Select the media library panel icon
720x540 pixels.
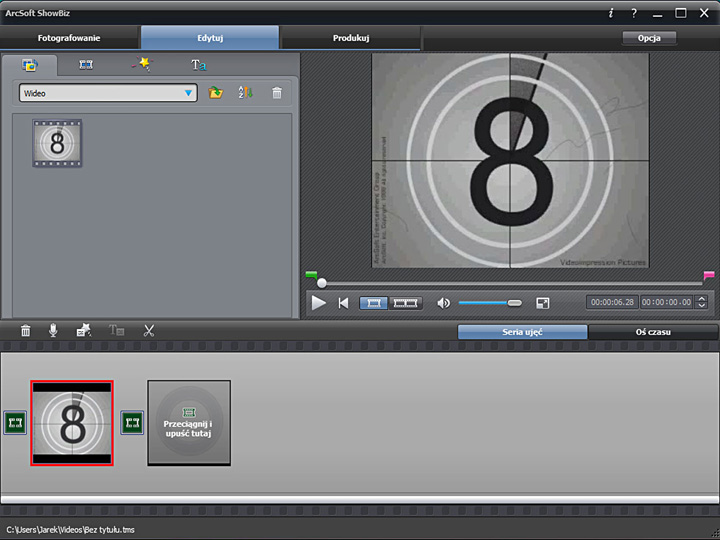(x=30, y=65)
